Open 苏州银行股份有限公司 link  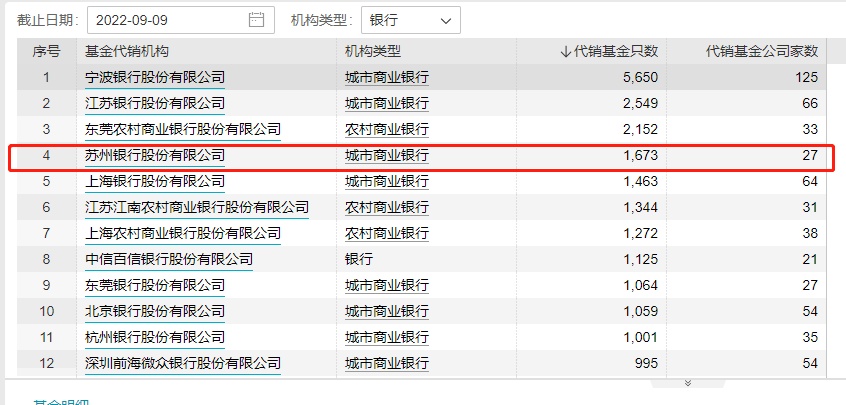155,156
